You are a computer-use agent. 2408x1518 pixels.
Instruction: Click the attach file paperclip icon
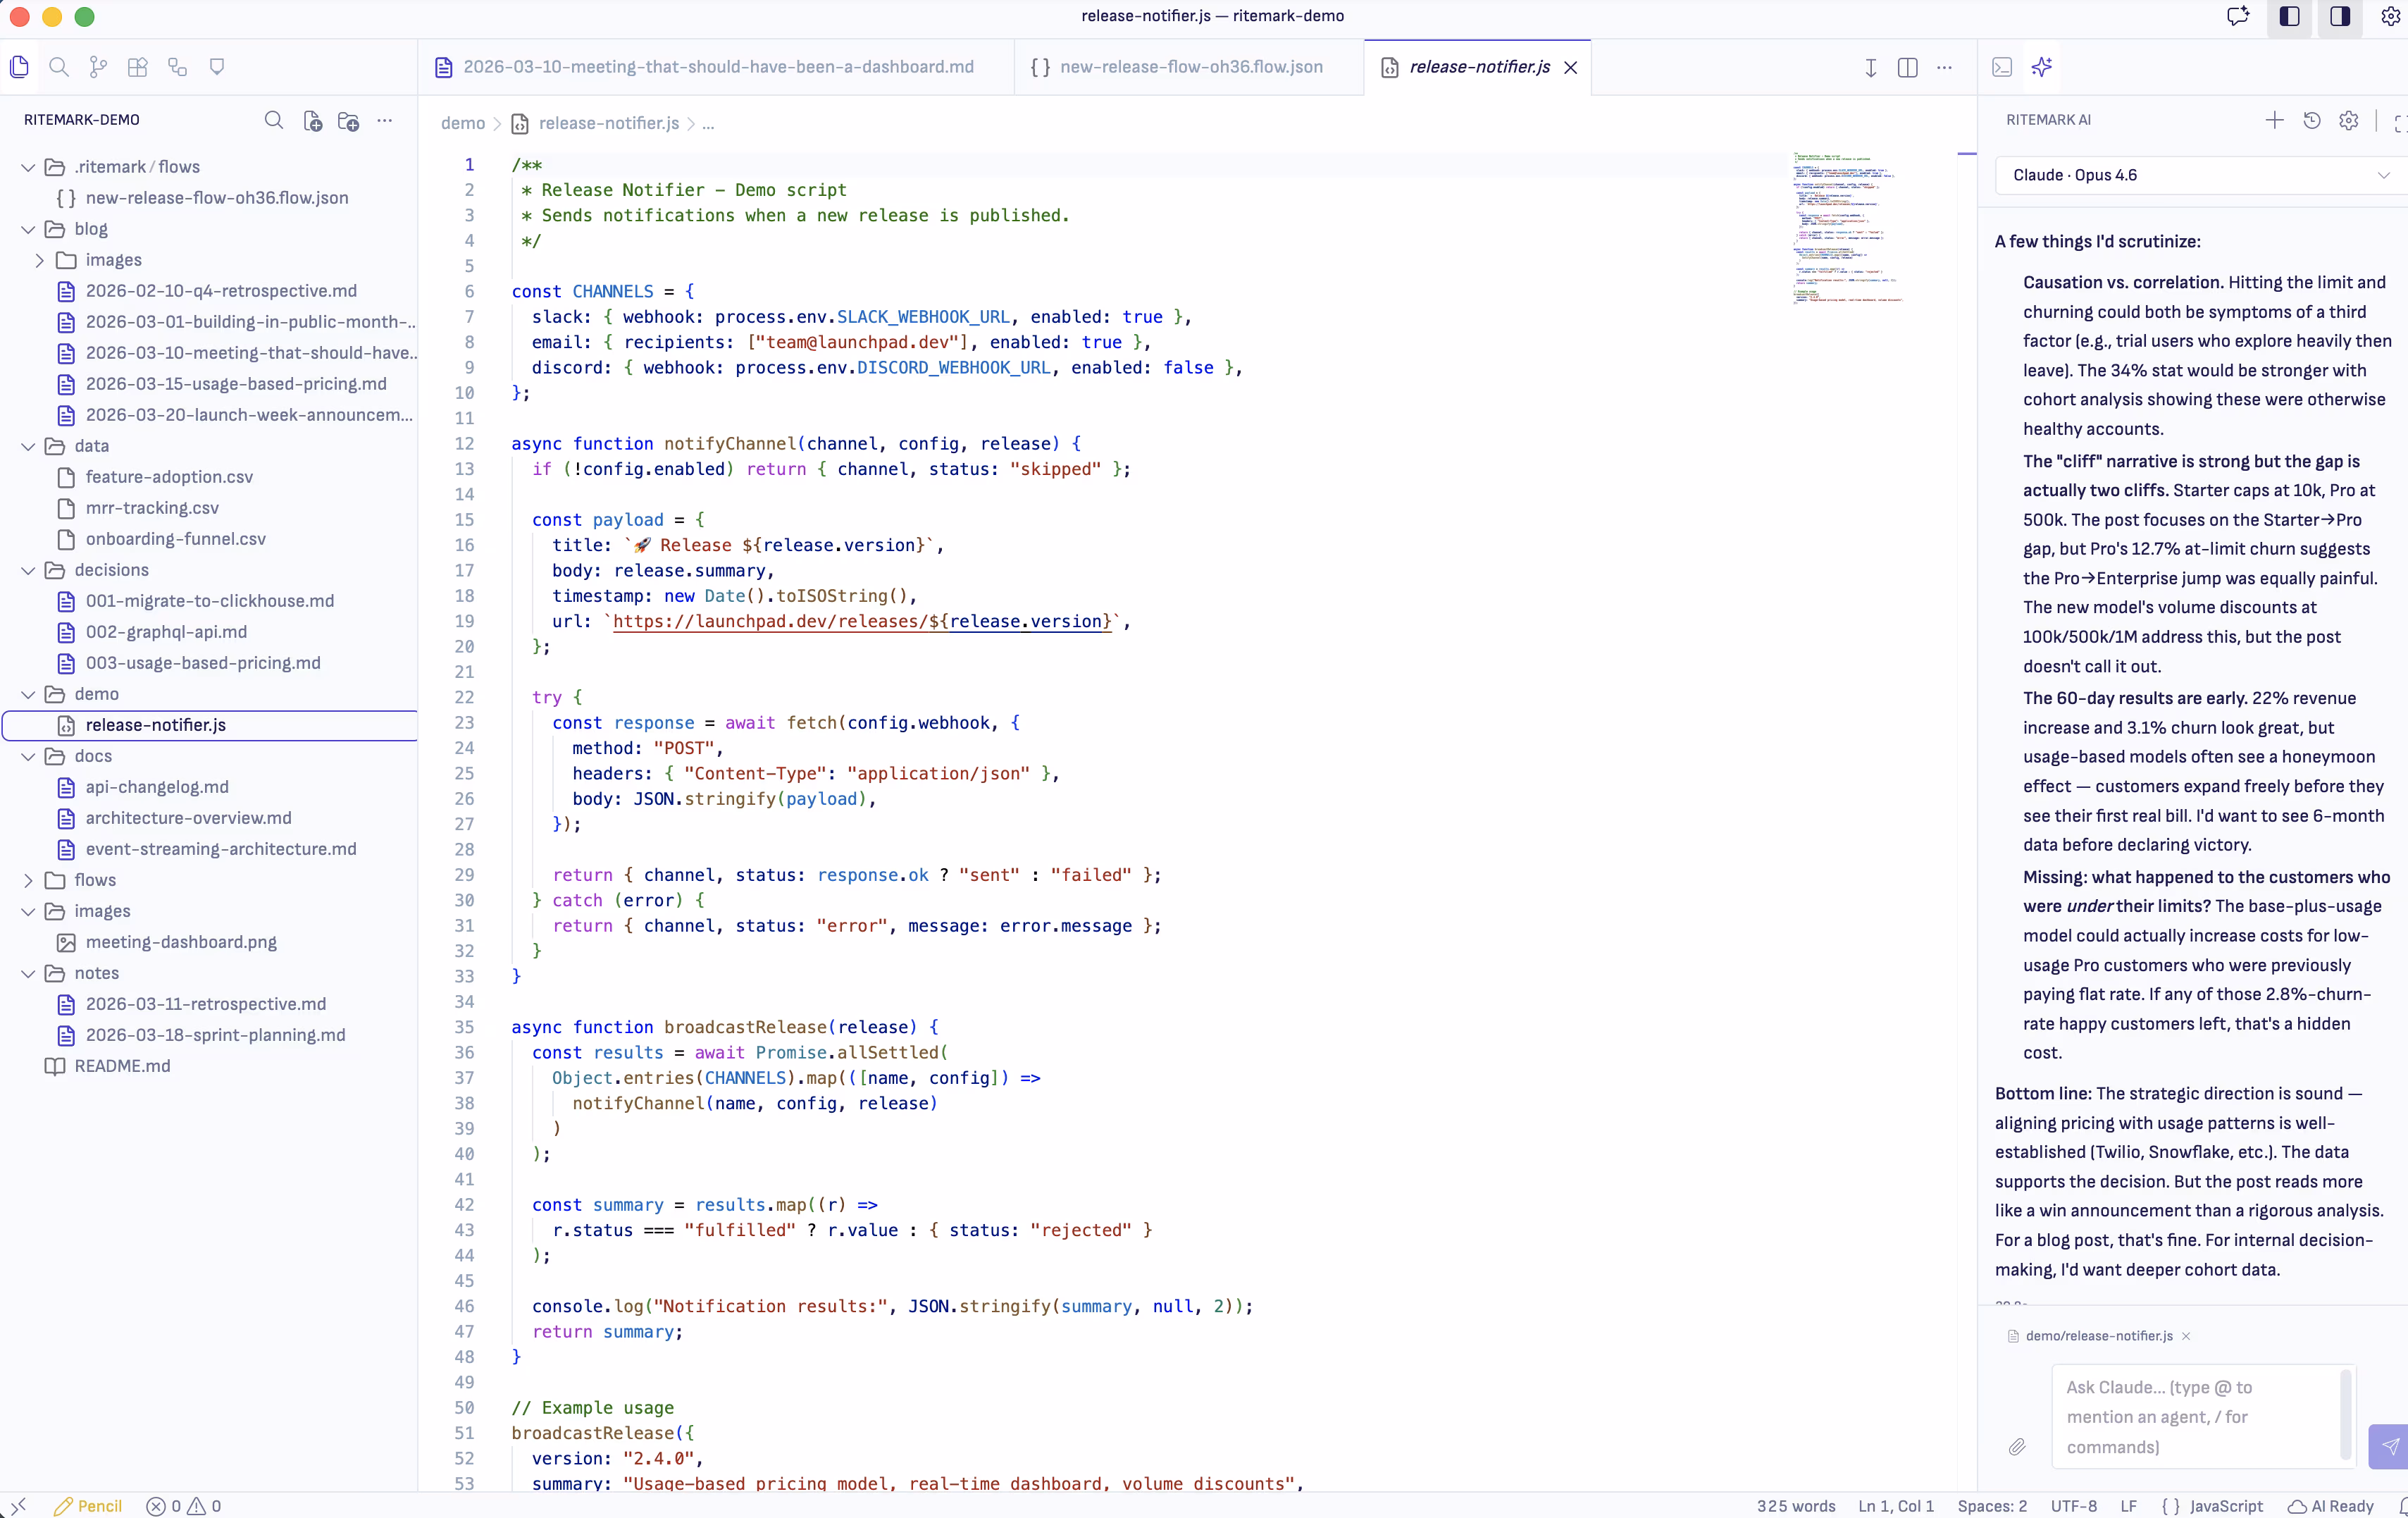(2017, 1446)
